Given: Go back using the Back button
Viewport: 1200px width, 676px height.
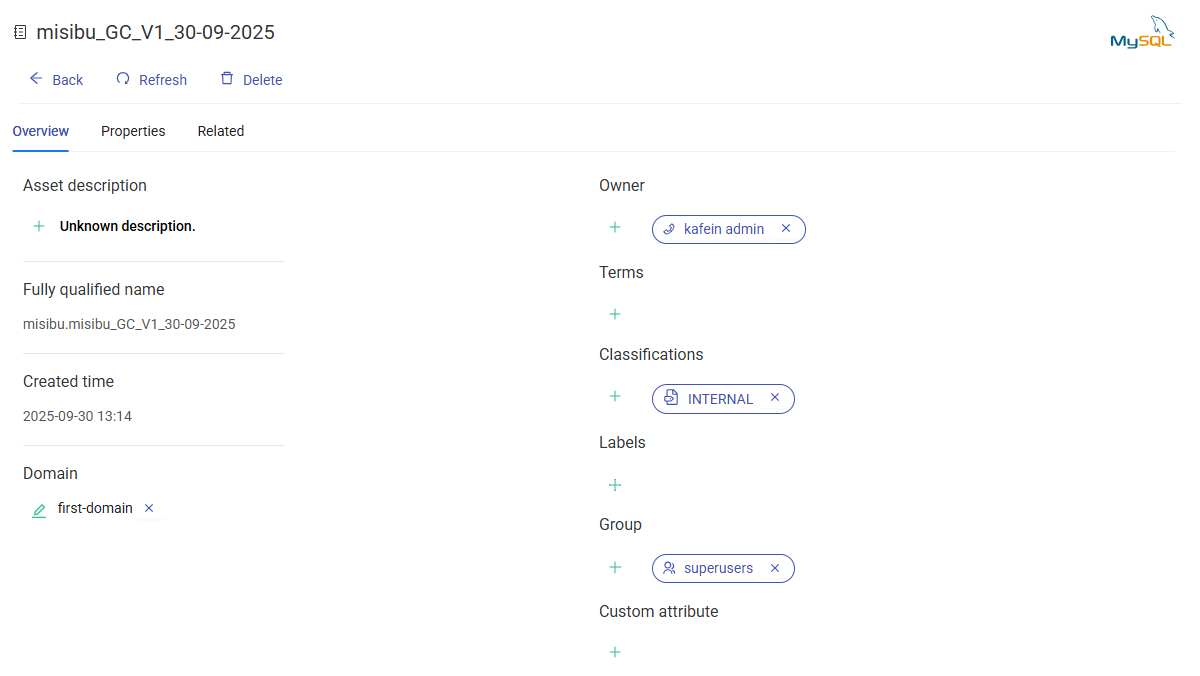Looking at the screenshot, I should 56,80.
